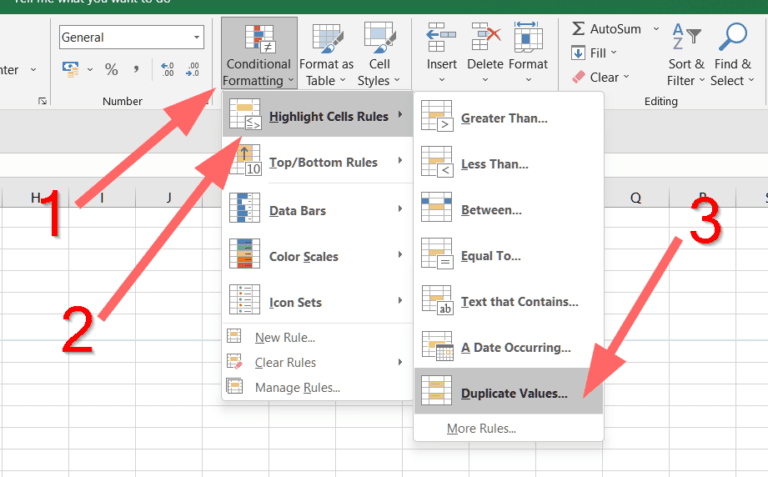Open the Conditional Formatting menu button
This screenshot has width=768, height=477.
[x=259, y=53]
